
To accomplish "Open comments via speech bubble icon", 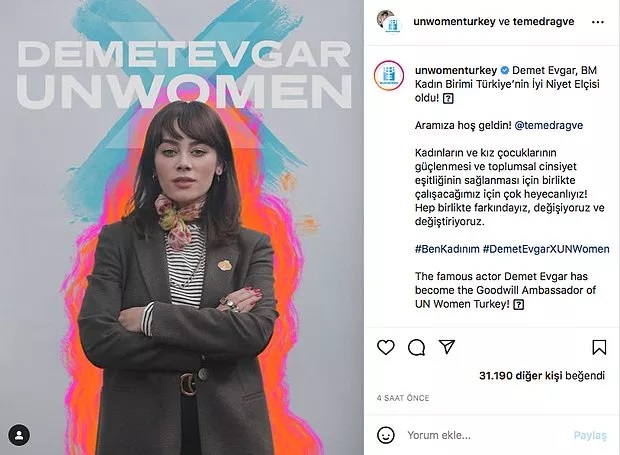I will [416, 348].
